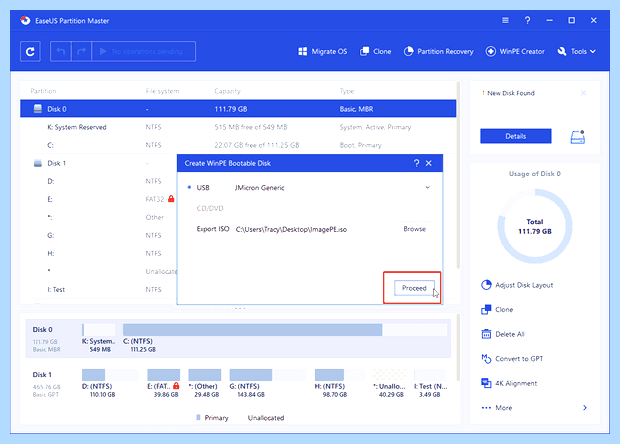
Task: Click I: Test block in disk map
Action: [x=430, y=375]
